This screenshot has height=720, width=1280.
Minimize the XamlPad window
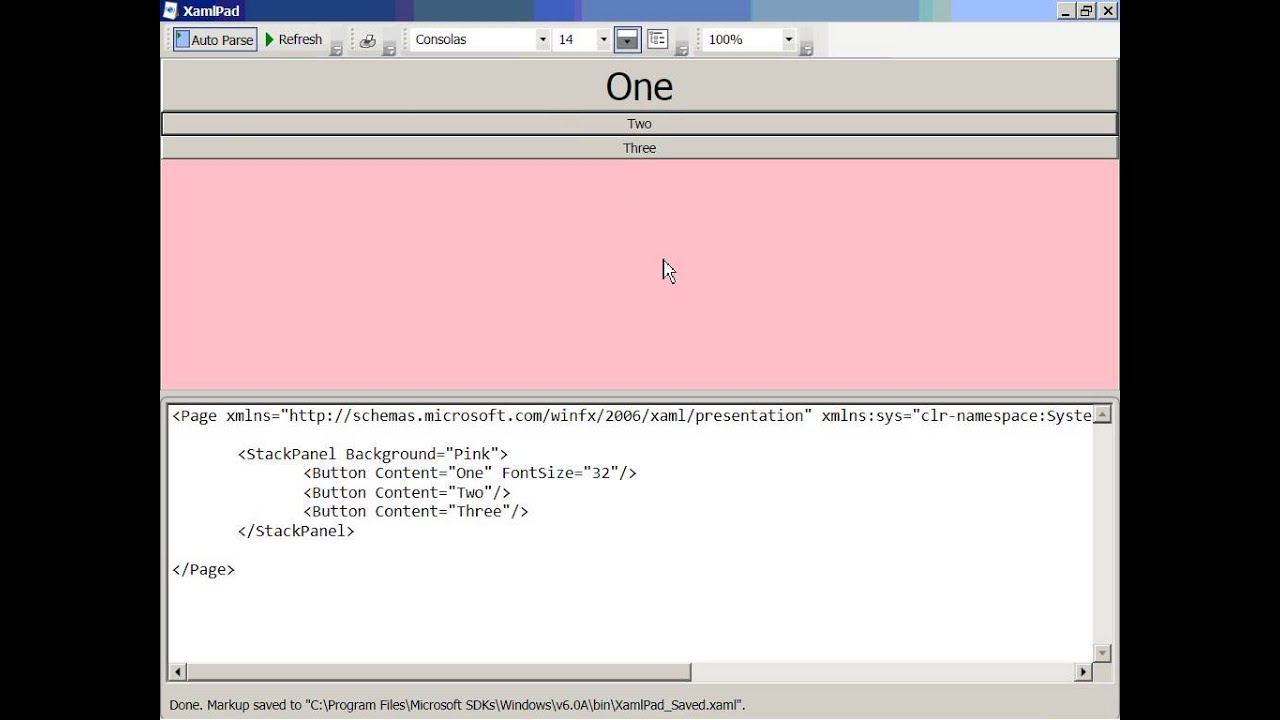tap(1067, 11)
